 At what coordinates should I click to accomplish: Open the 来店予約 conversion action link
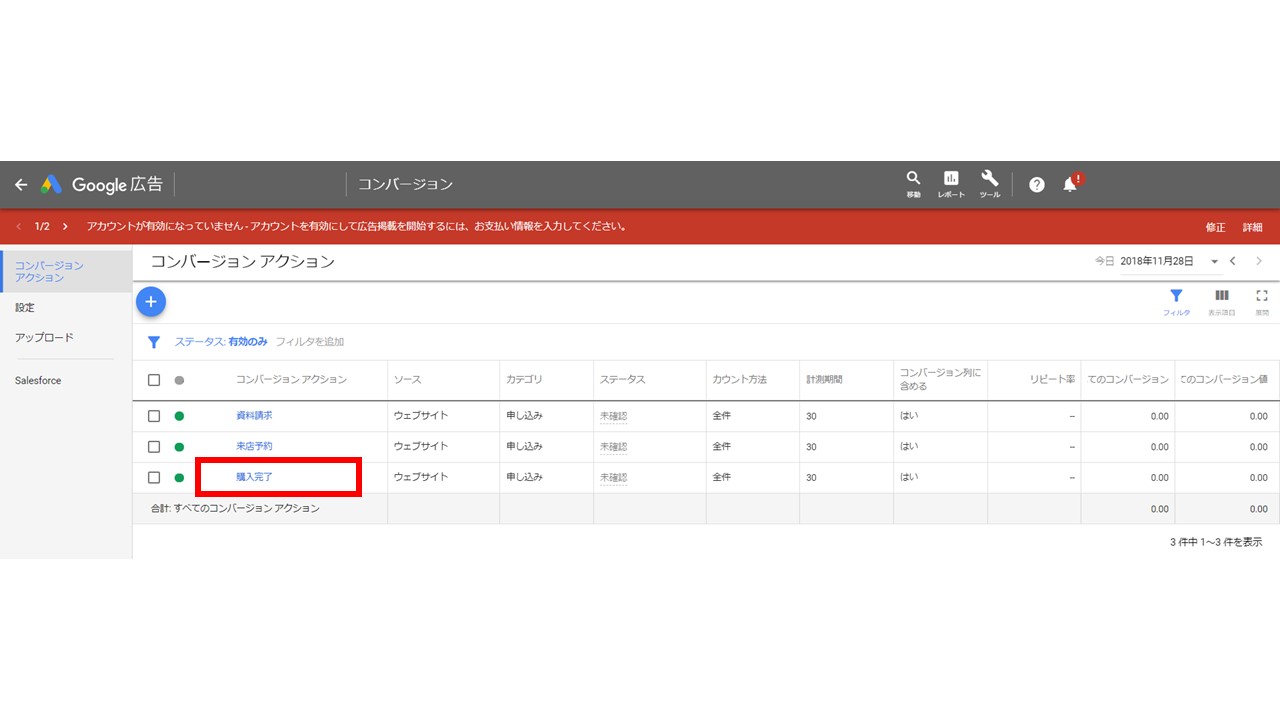254,447
